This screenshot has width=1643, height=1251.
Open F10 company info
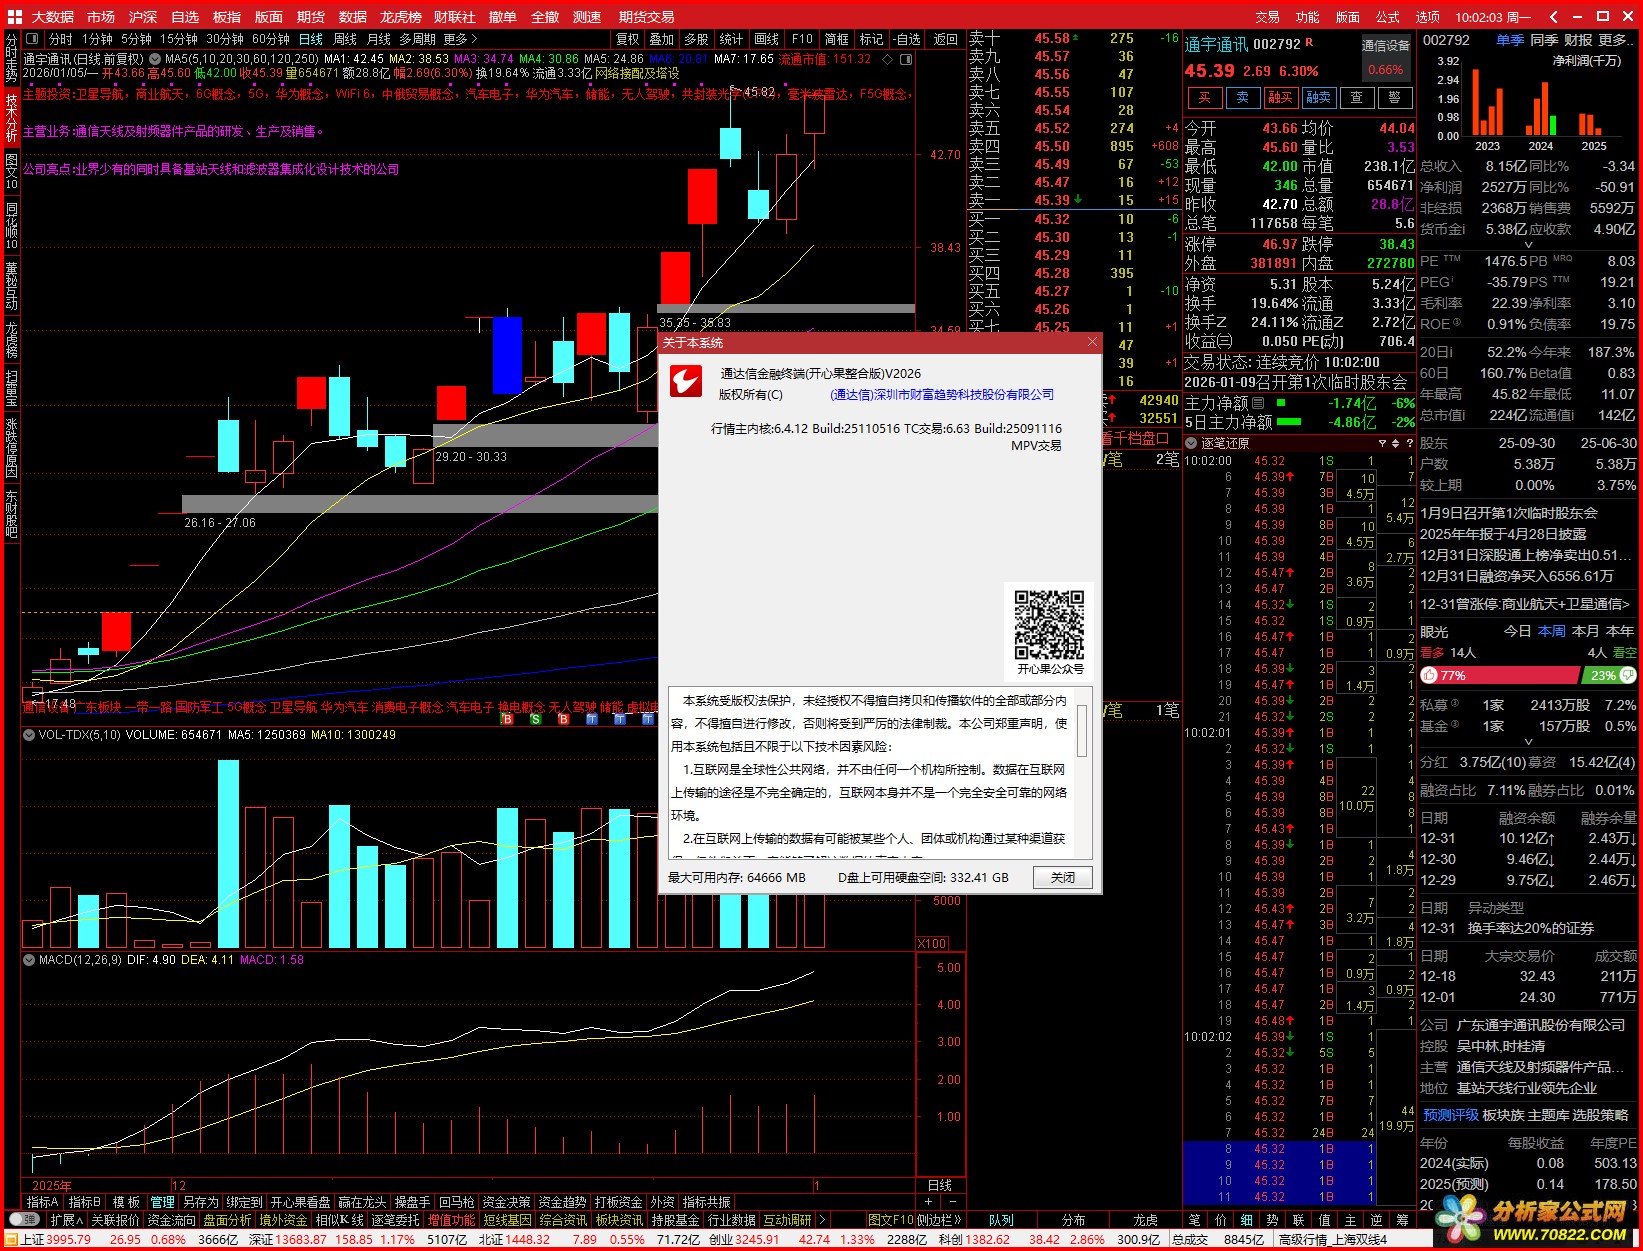(x=802, y=39)
